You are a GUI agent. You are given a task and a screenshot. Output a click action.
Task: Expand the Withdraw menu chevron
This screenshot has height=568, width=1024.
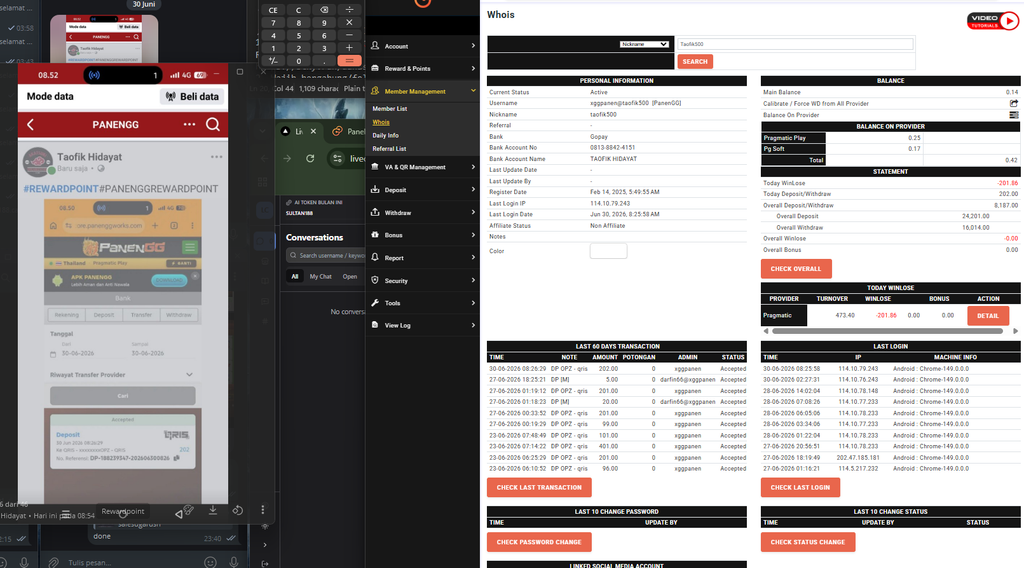pos(473,212)
